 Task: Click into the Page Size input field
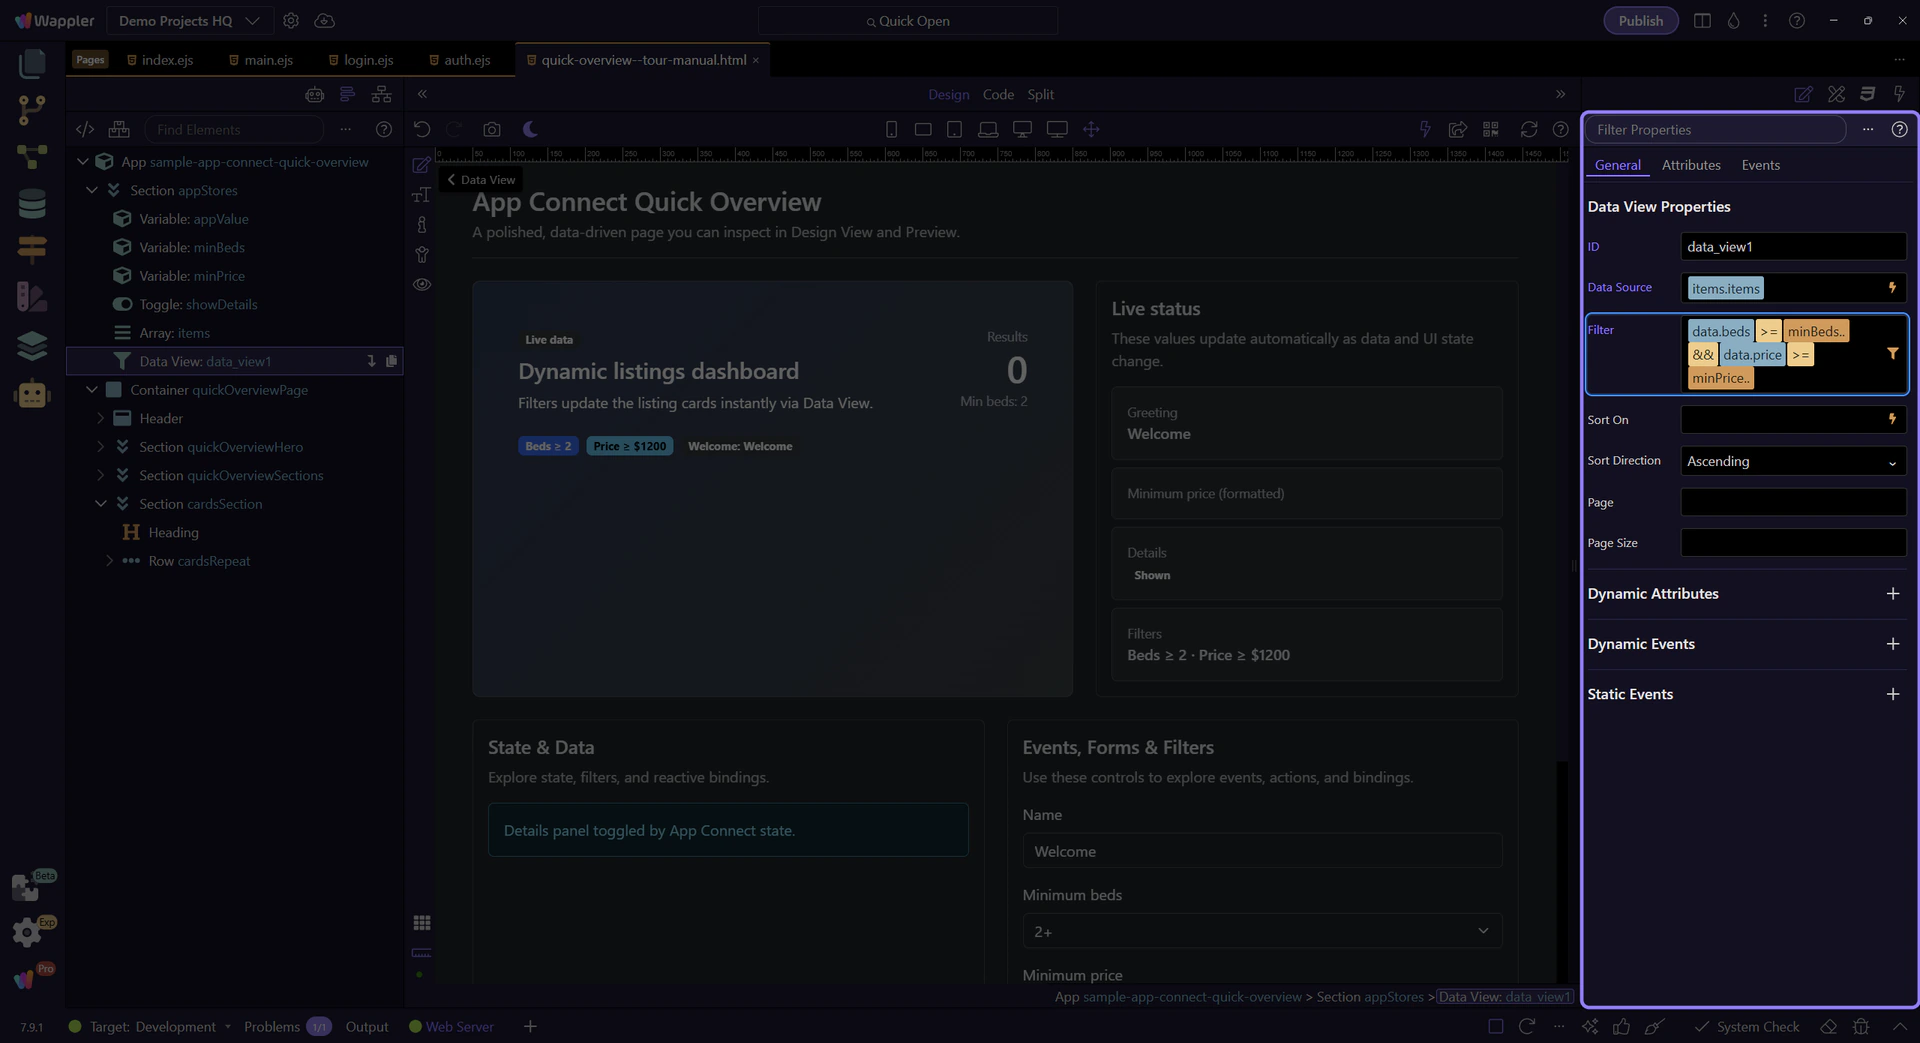pyautogui.click(x=1792, y=543)
